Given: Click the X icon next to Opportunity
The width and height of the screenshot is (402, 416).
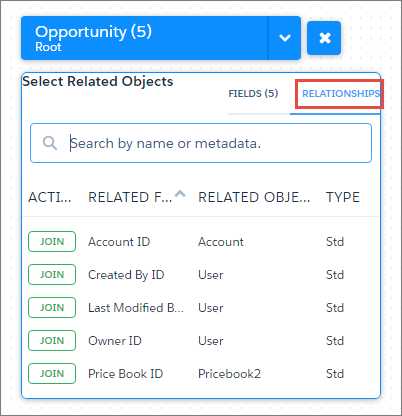Looking at the screenshot, I should pos(324,38).
